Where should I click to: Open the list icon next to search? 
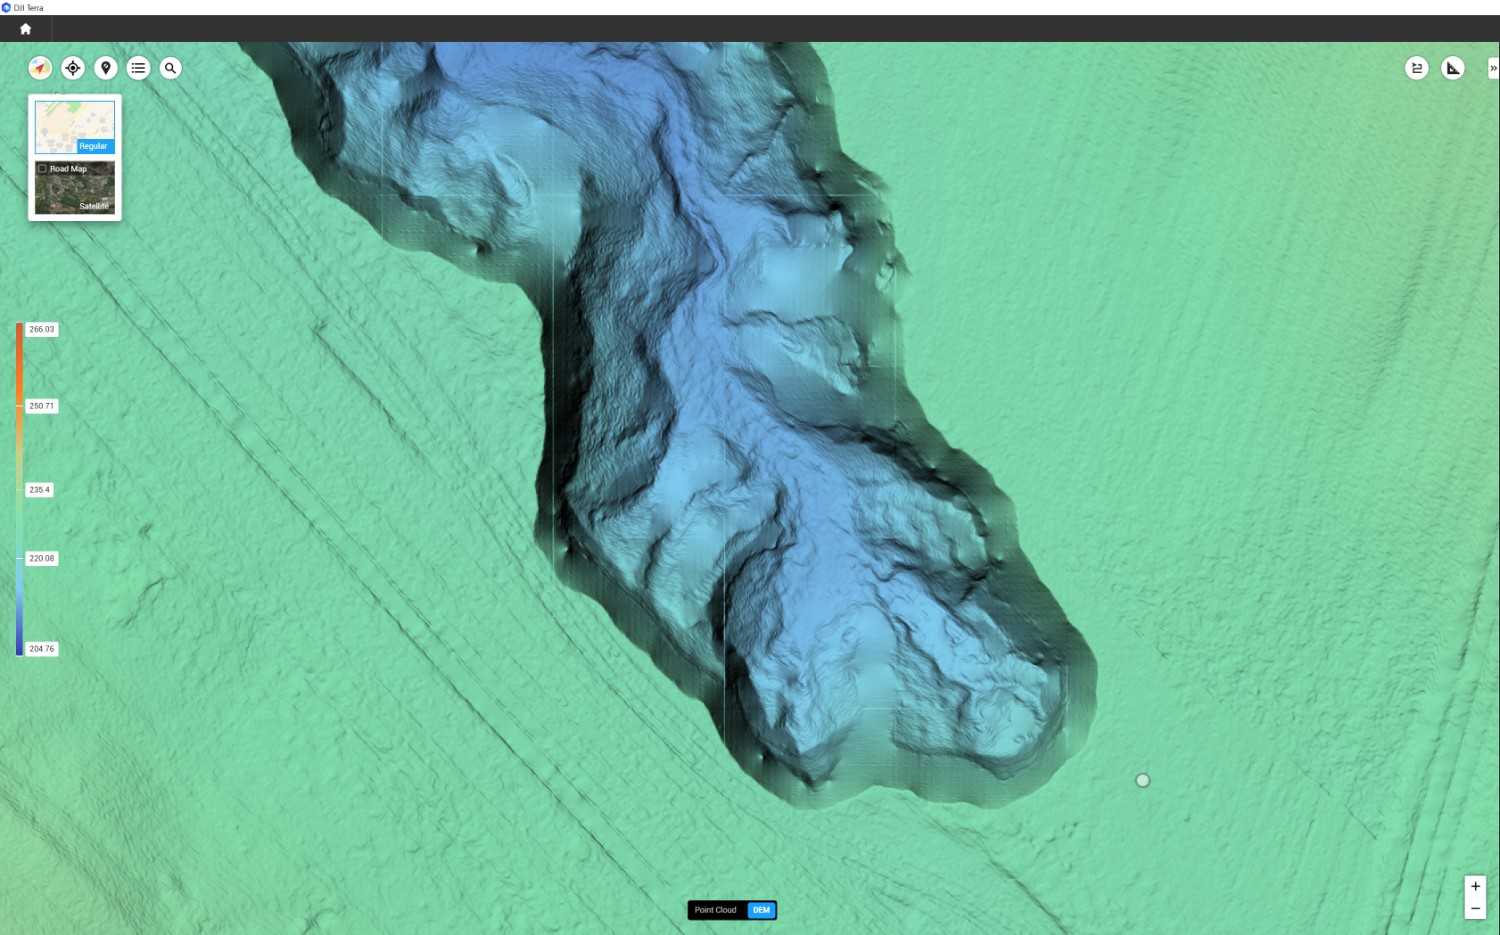click(138, 68)
